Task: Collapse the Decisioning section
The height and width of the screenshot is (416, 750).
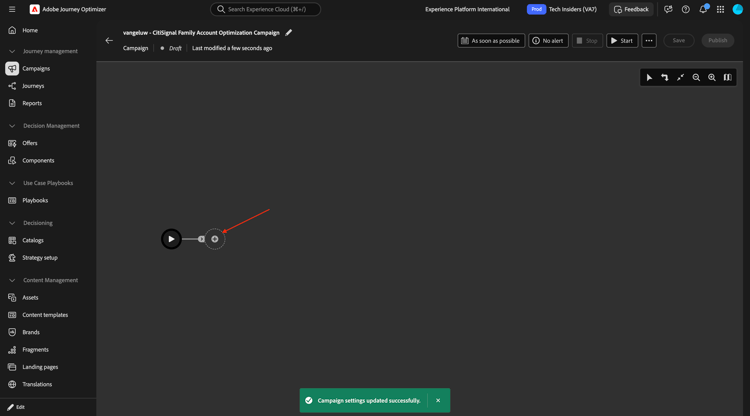Action: [x=12, y=223]
